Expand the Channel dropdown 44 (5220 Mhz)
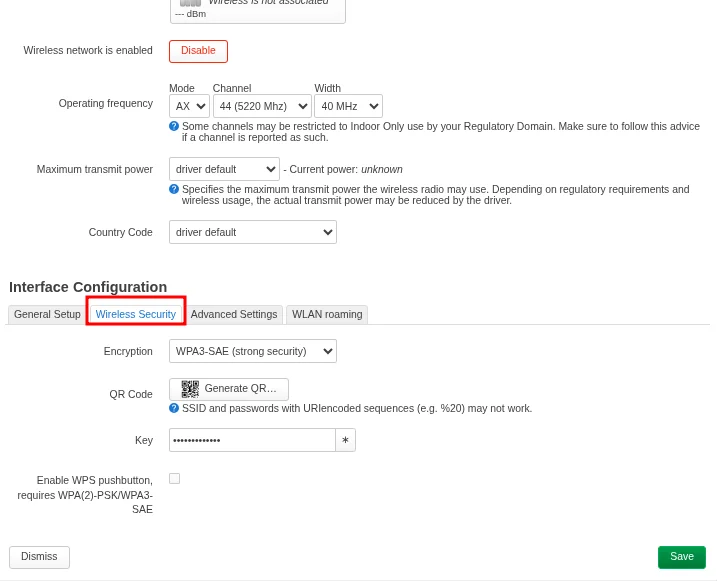Image resolution: width=717 pixels, height=581 pixels. tap(262, 106)
